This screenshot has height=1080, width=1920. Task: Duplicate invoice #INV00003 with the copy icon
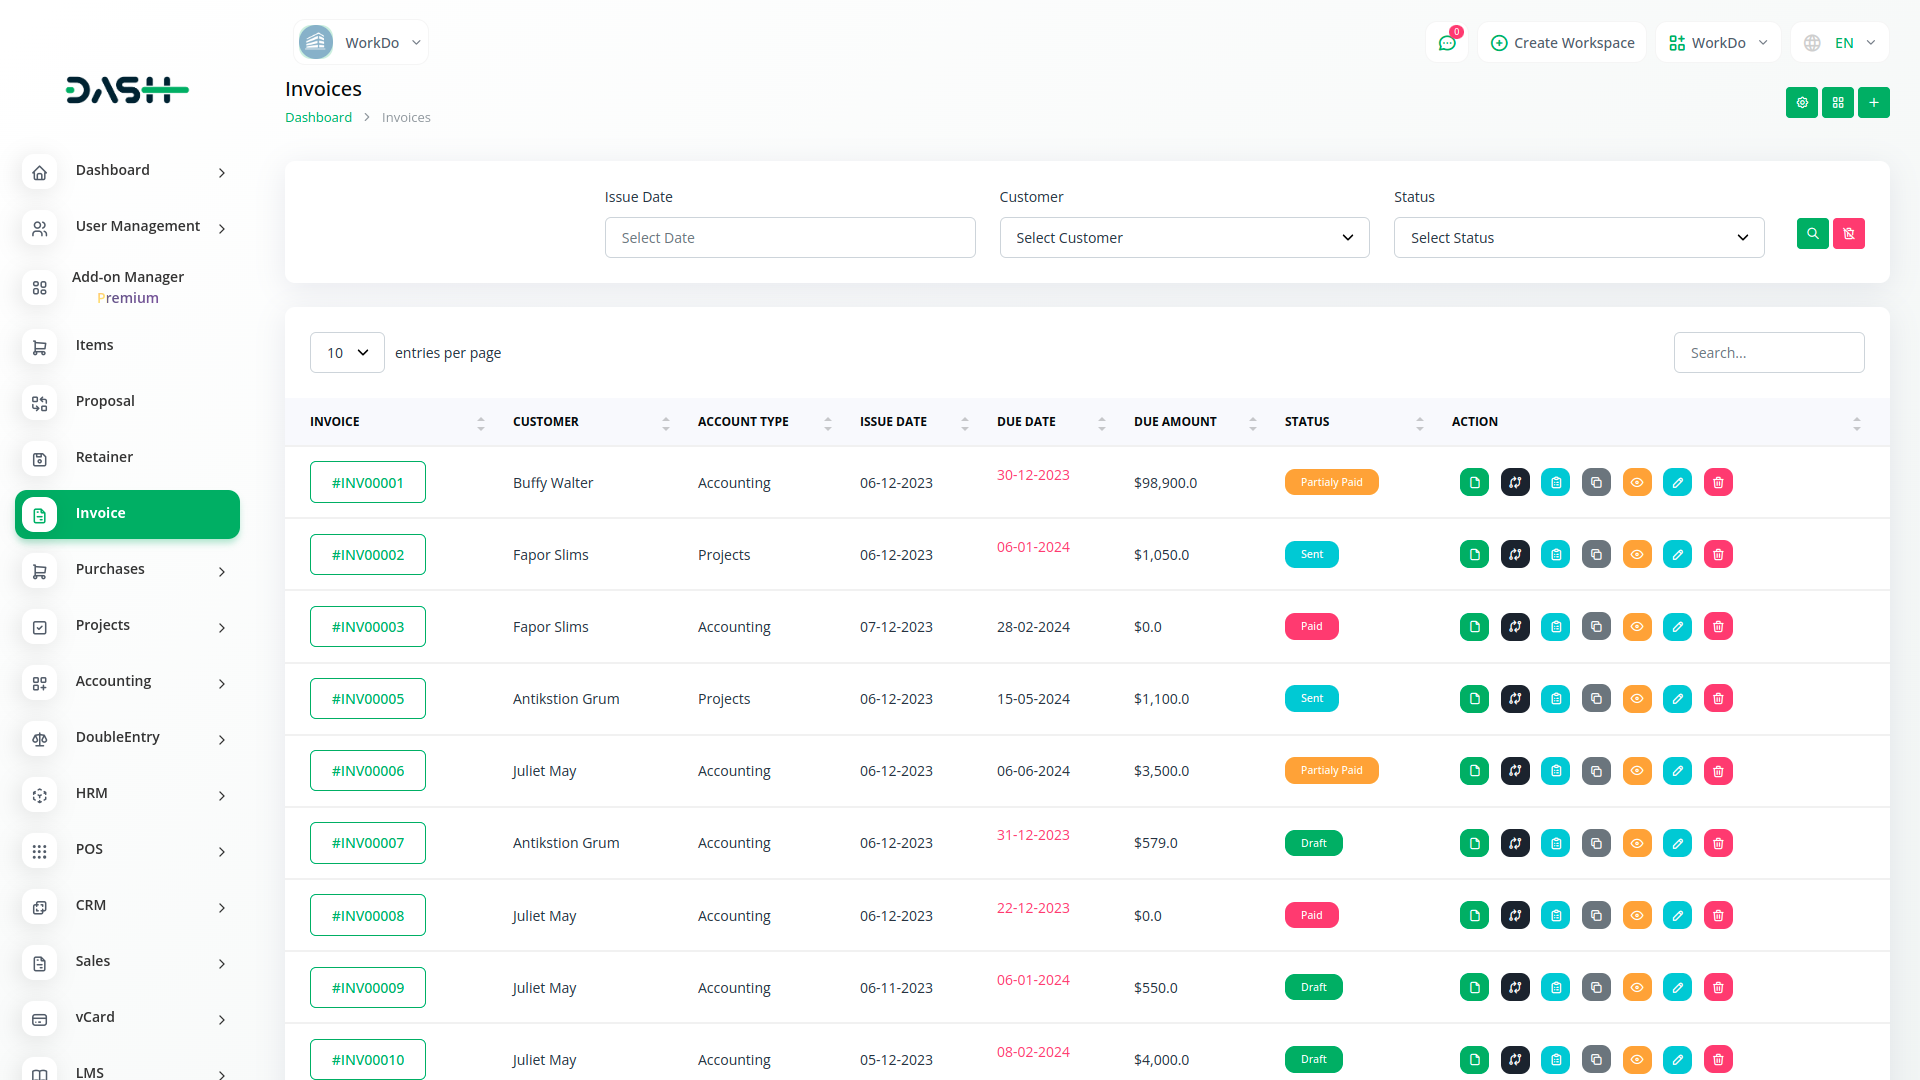click(1596, 627)
